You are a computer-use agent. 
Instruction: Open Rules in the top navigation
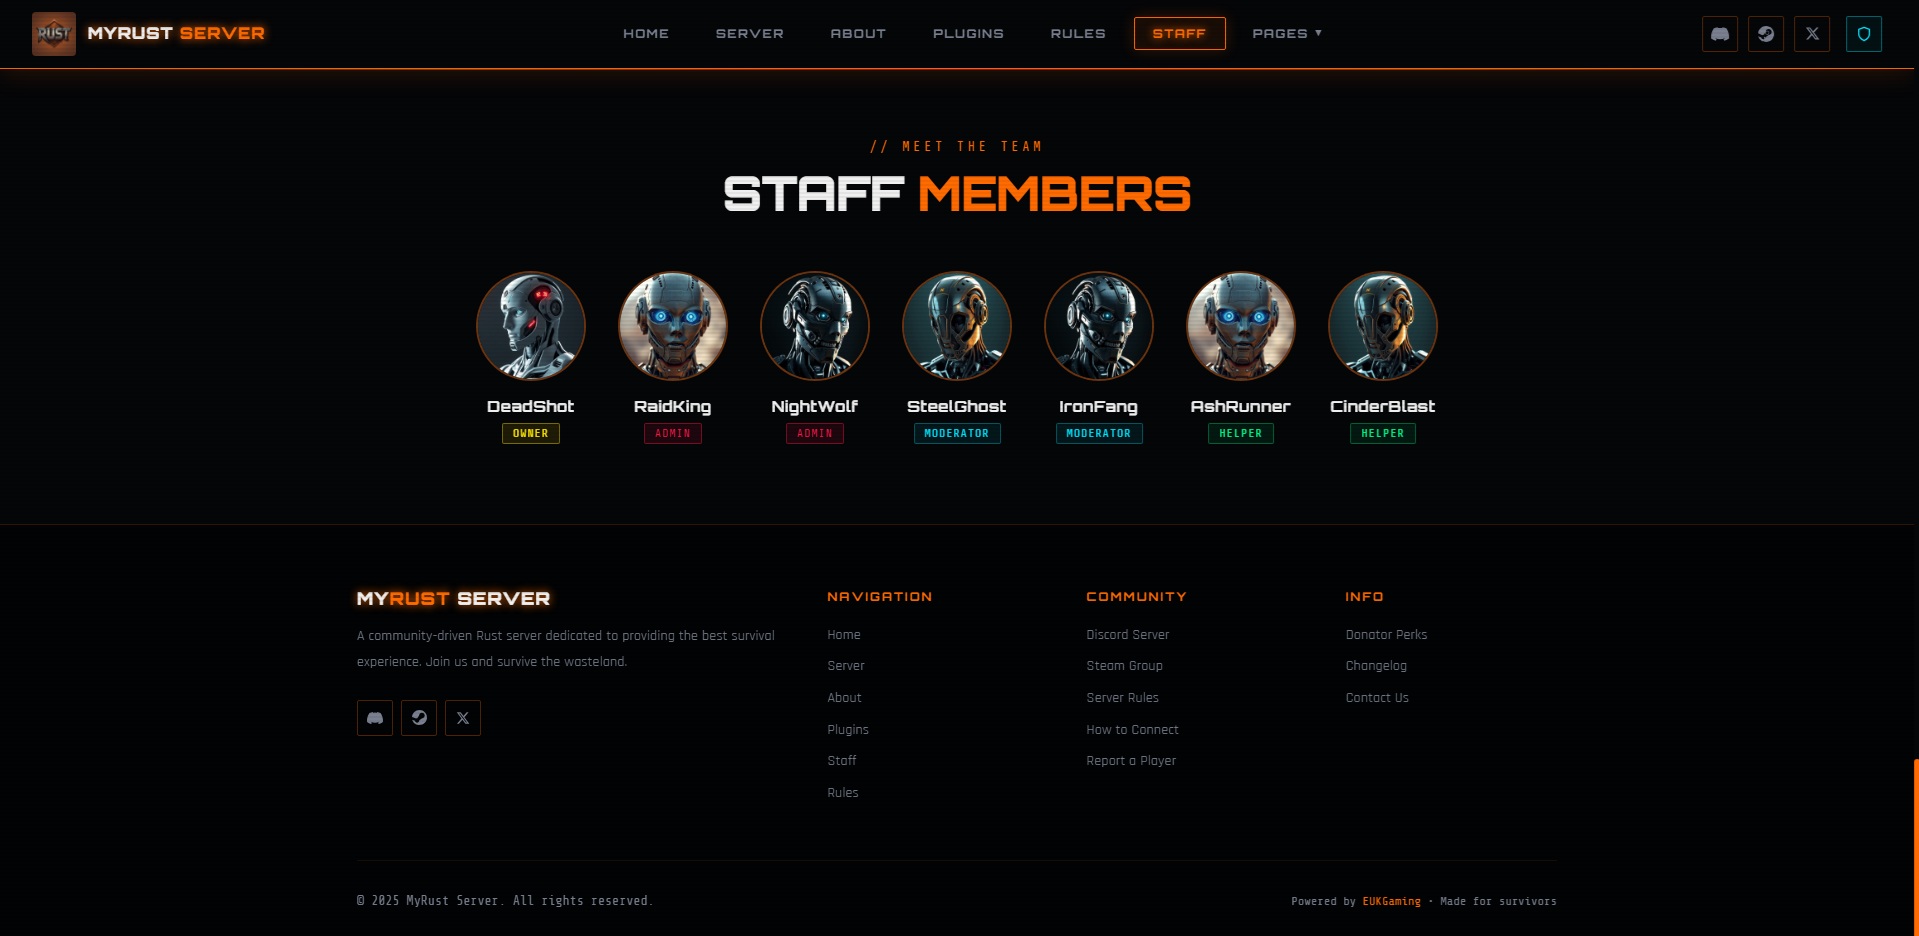pos(1077,34)
